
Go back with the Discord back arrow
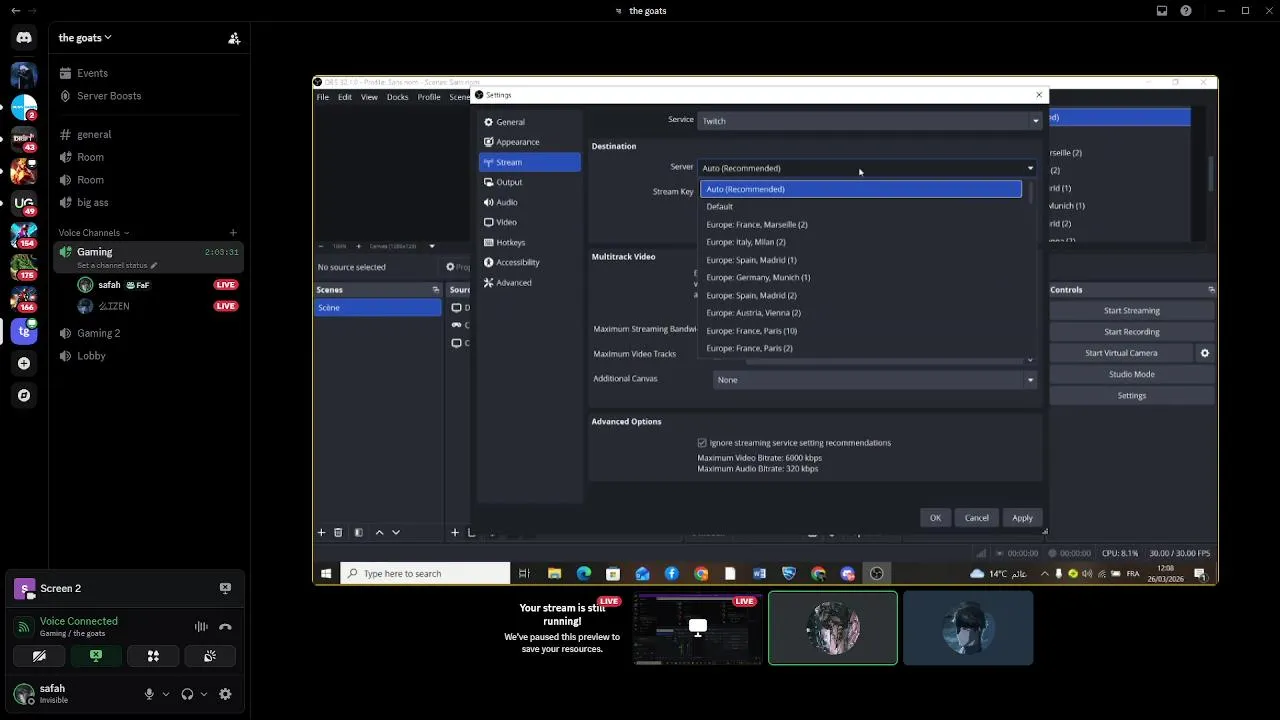15,11
